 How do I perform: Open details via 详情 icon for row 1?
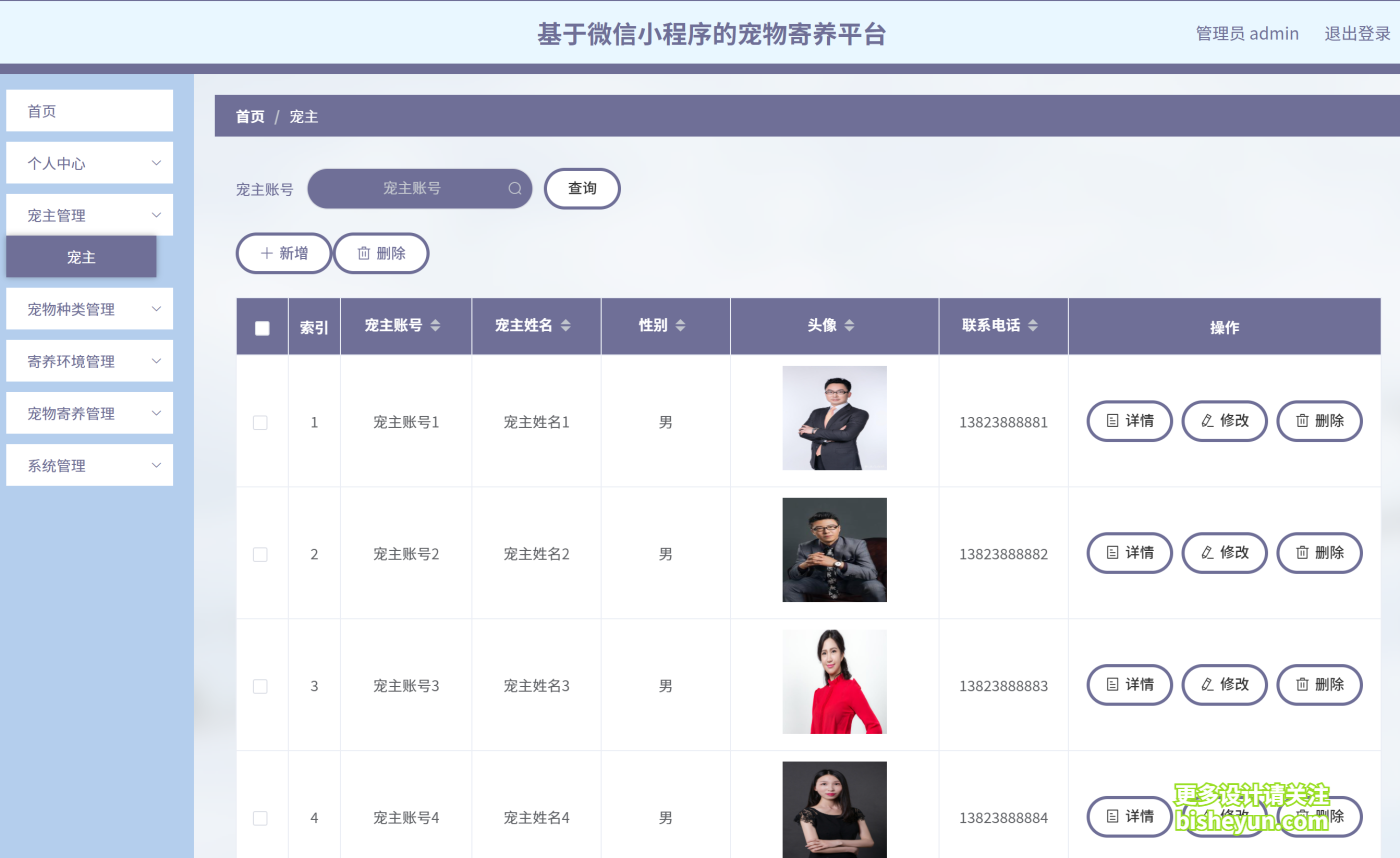(1113, 421)
